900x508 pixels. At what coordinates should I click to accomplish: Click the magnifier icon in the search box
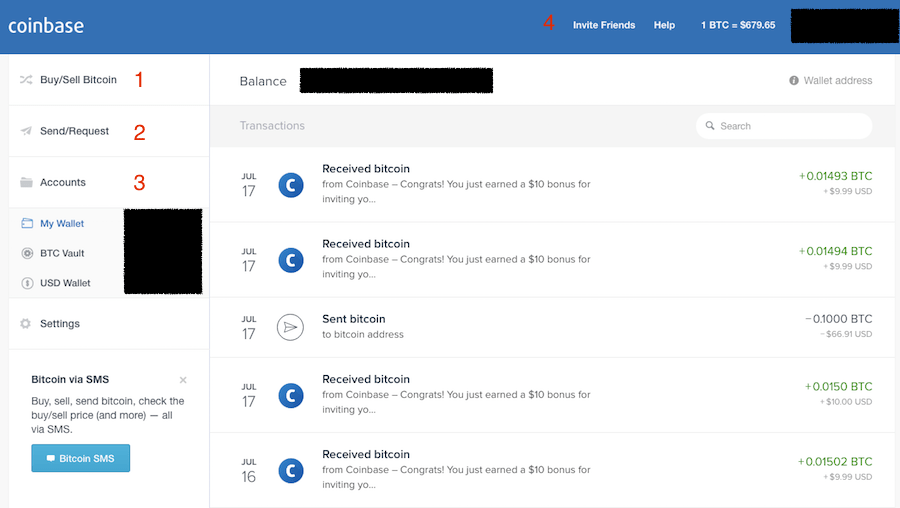[x=710, y=126]
